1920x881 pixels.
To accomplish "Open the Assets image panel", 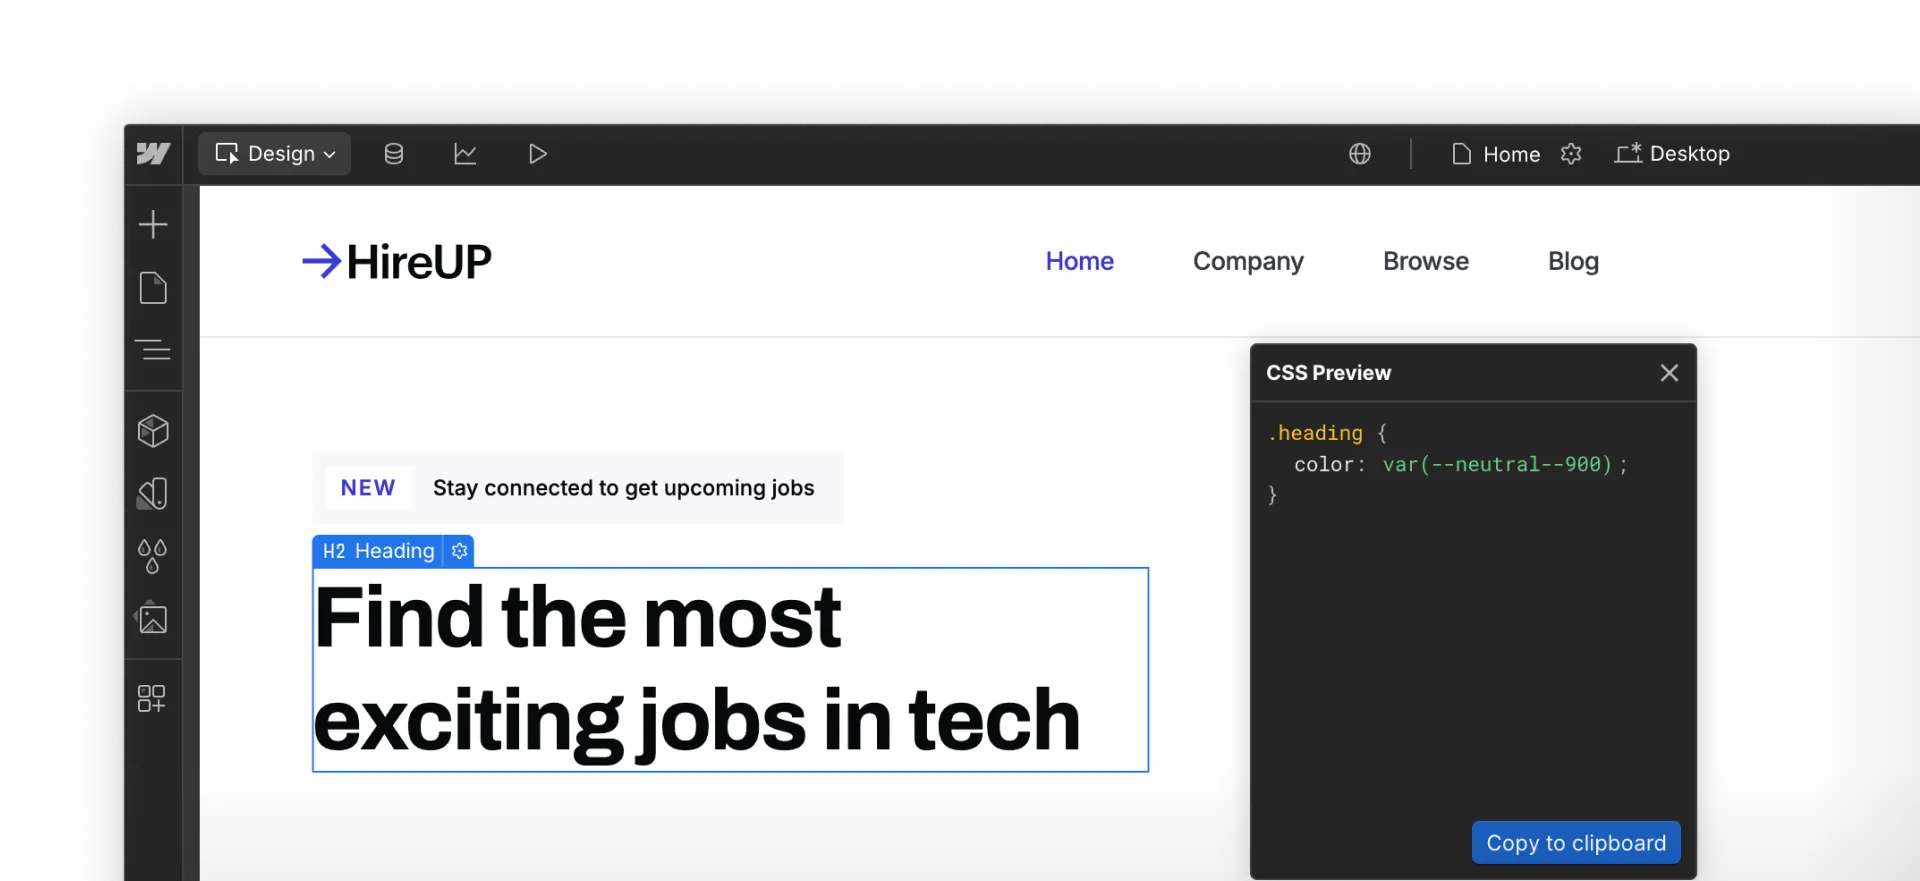I will tap(153, 619).
